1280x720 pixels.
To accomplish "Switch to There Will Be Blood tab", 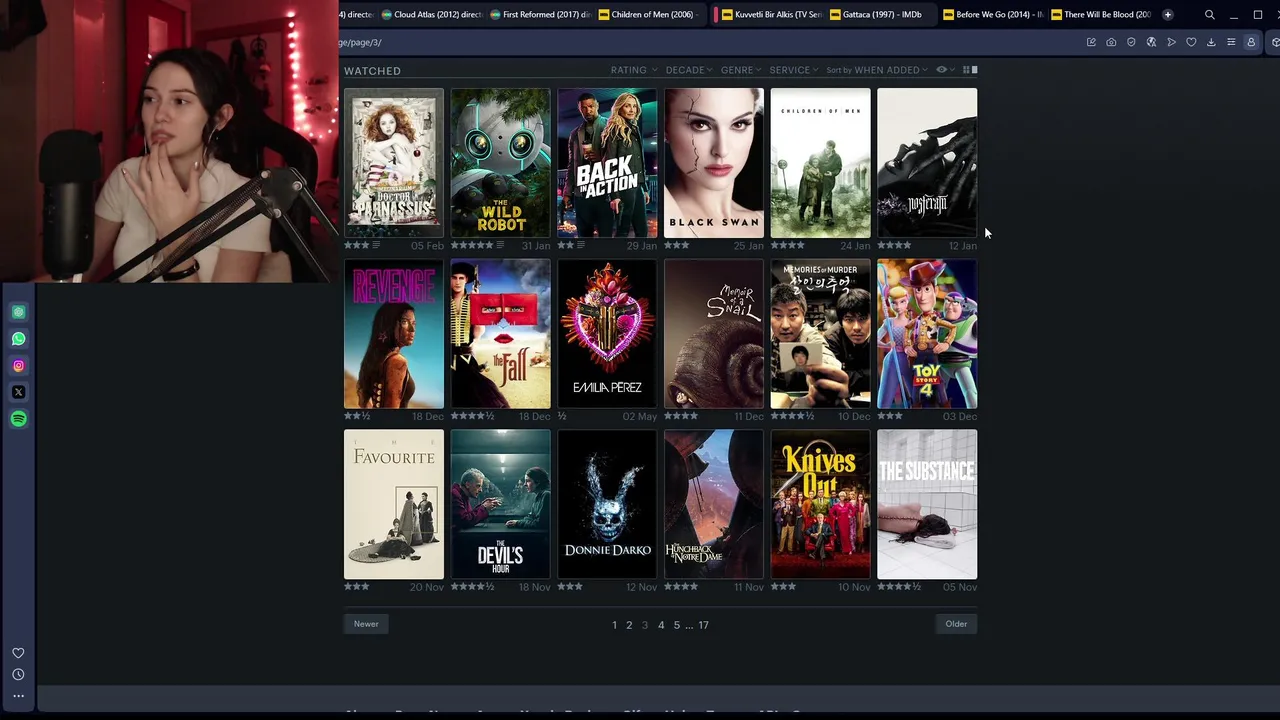I will (x=1101, y=15).
